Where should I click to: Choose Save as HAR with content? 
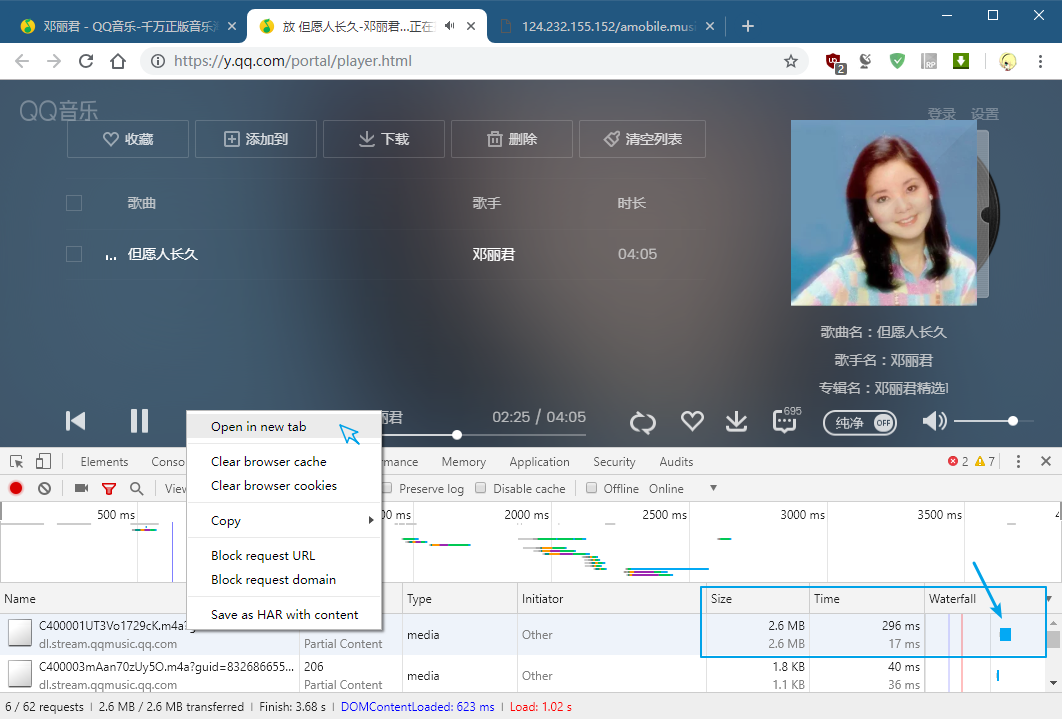(x=284, y=615)
